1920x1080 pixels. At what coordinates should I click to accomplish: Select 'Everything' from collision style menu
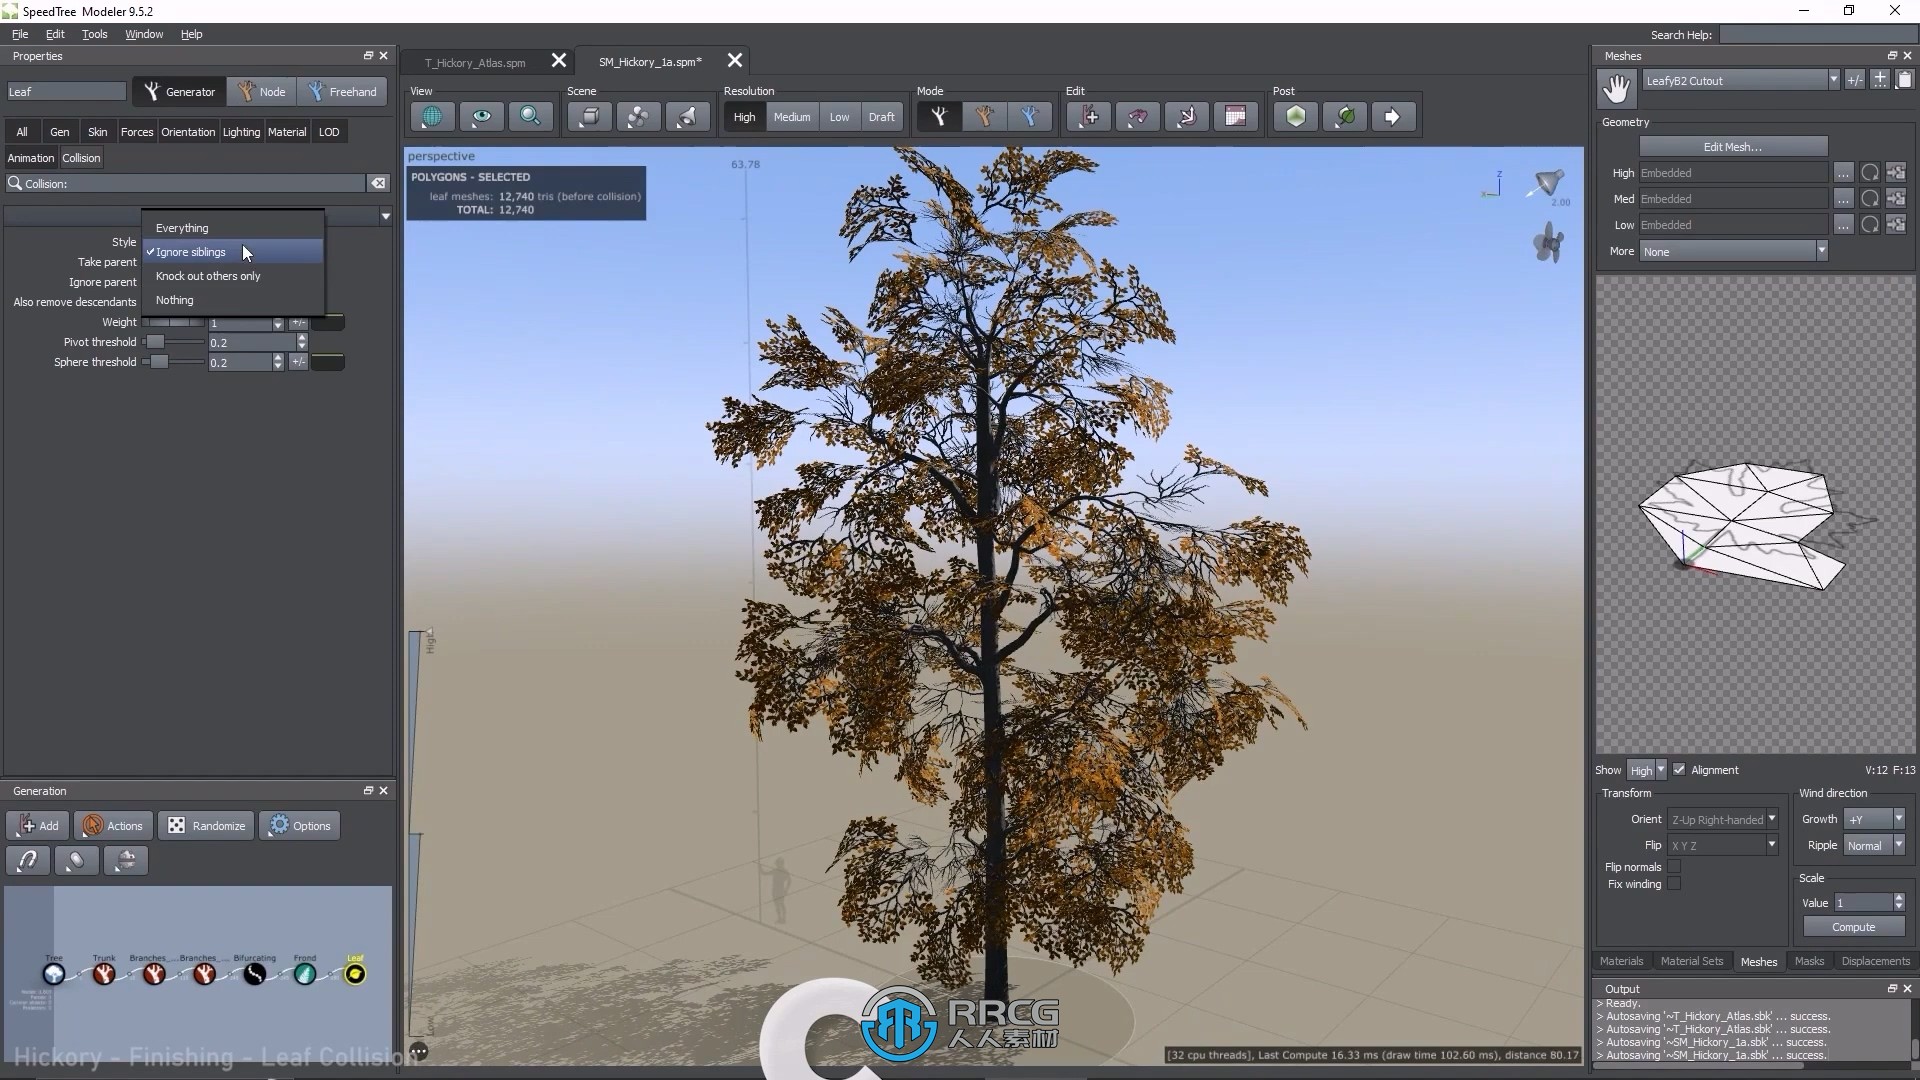coord(182,227)
